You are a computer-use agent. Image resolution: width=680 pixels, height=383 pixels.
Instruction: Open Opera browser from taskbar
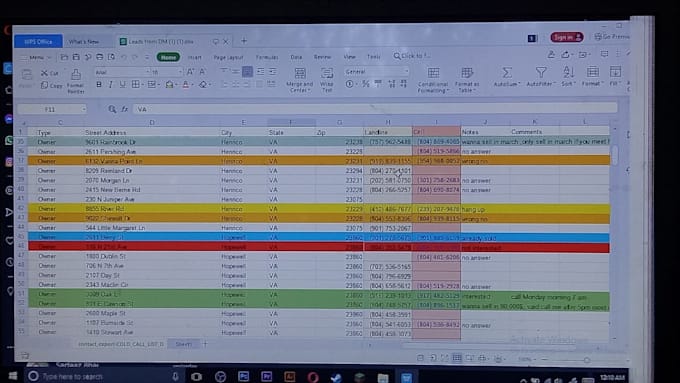[313, 377]
